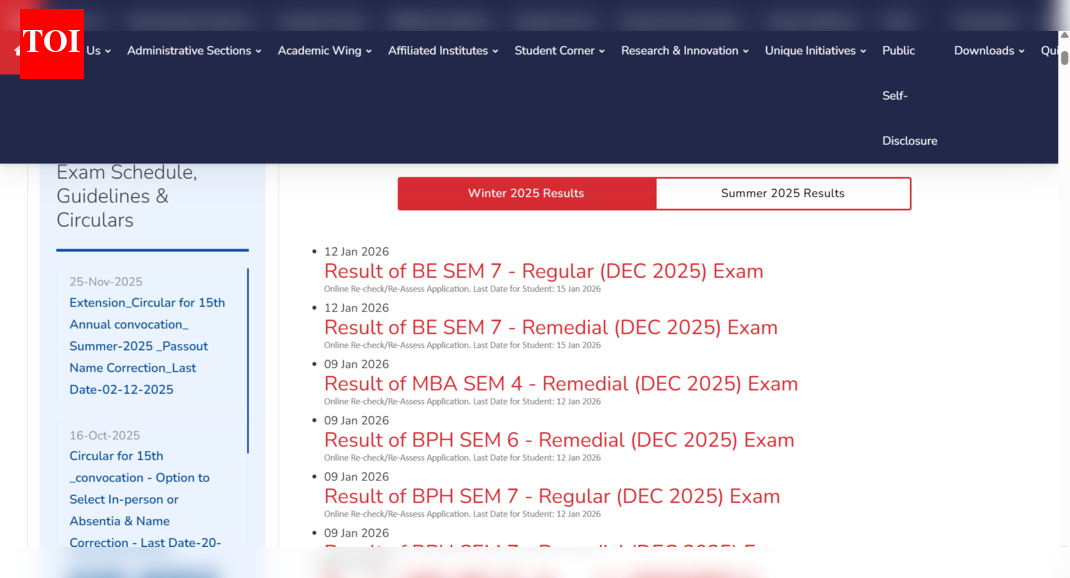Image resolution: width=1070 pixels, height=578 pixels.
Task: Click the truncated Qui menu item on far right
Action: tap(1053, 50)
